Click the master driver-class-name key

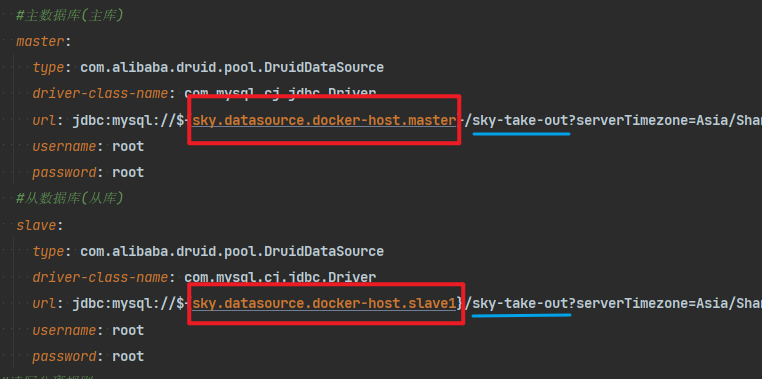tap(100, 94)
